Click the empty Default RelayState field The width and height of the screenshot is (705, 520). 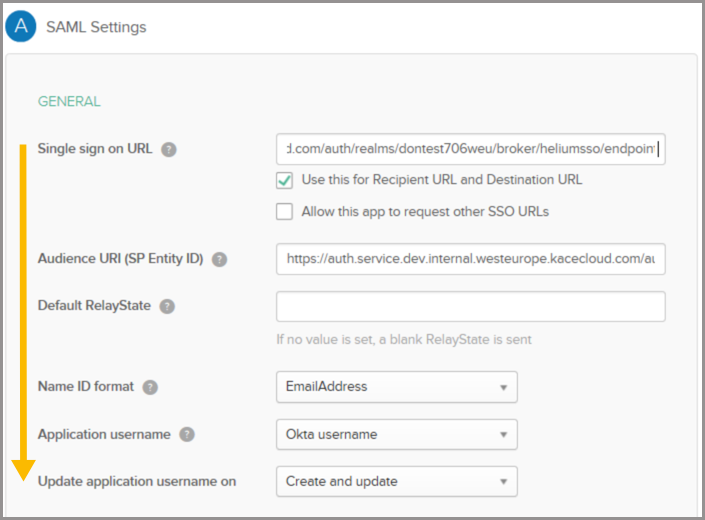point(470,306)
